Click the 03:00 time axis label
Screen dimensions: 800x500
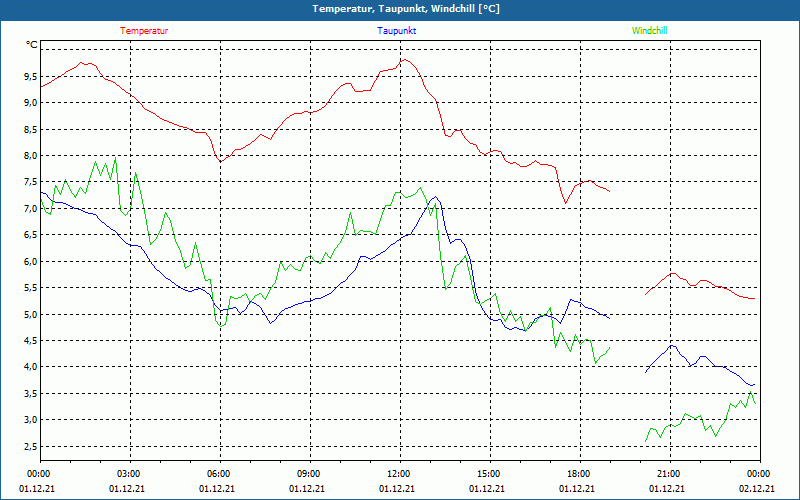click(x=130, y=474)
